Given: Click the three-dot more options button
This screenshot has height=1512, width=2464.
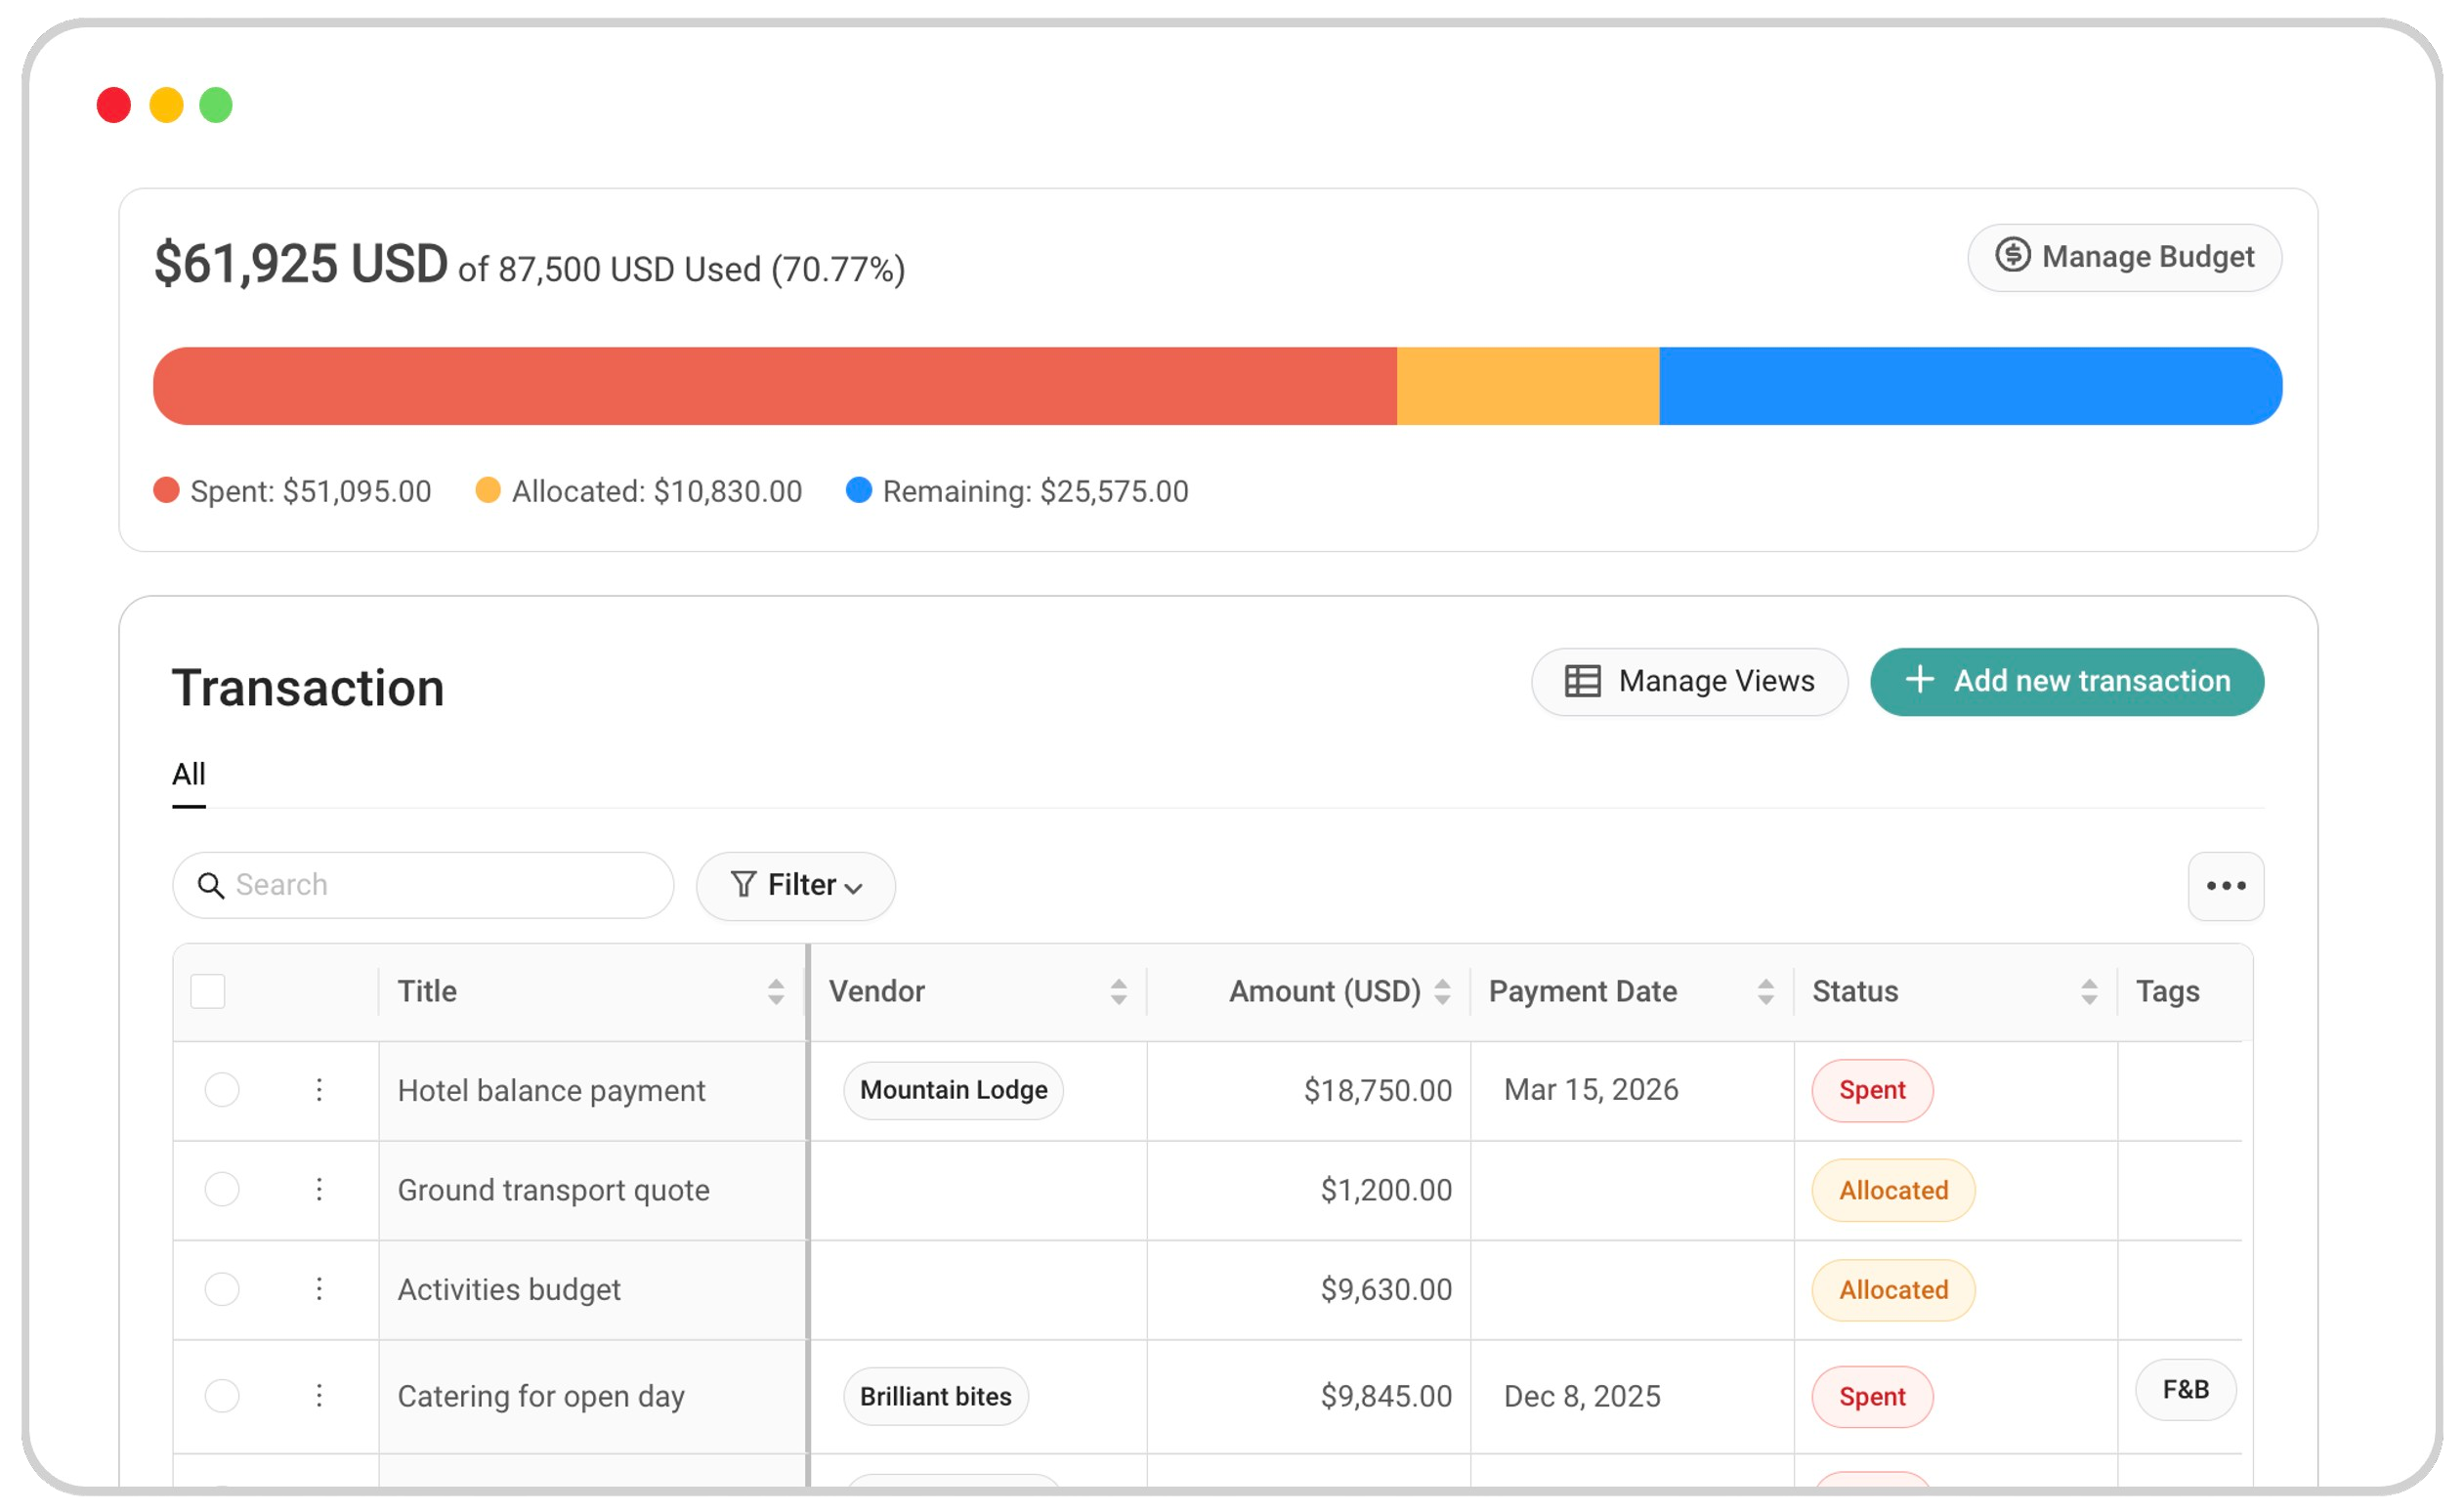Looking at the screenshot, I should point(2225,886).
